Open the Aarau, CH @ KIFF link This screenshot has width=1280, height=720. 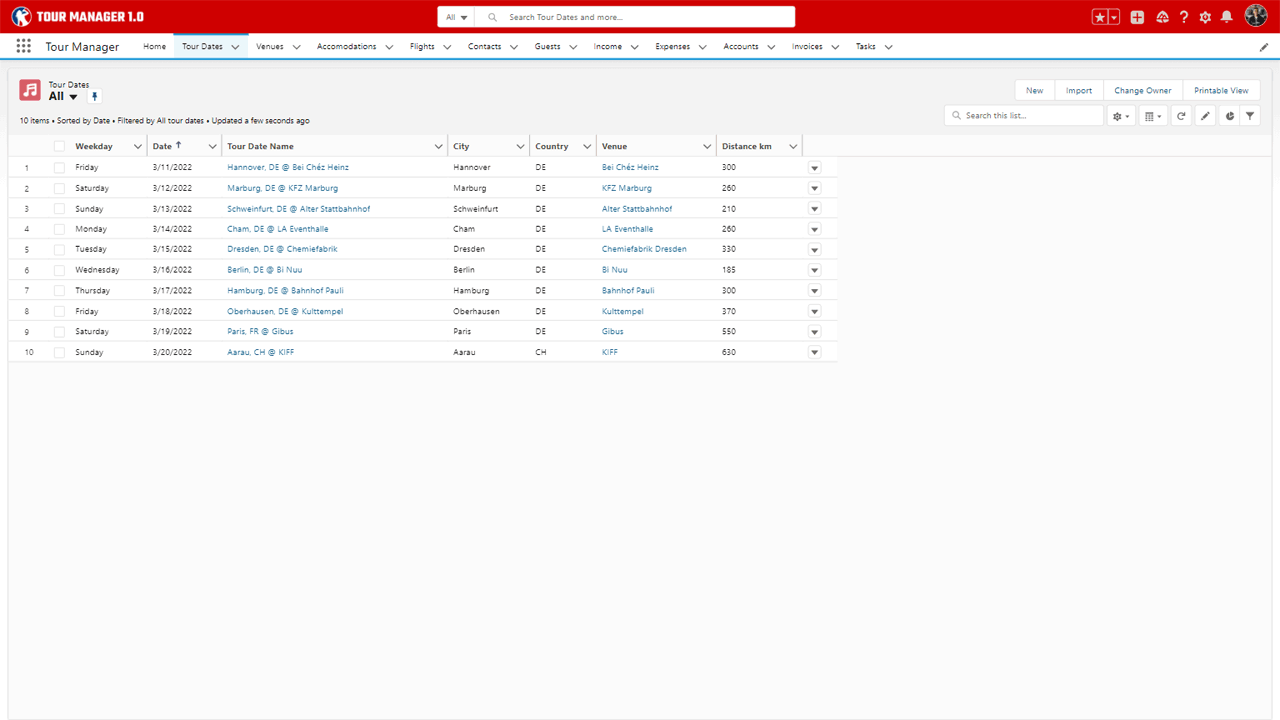point(260,352)
